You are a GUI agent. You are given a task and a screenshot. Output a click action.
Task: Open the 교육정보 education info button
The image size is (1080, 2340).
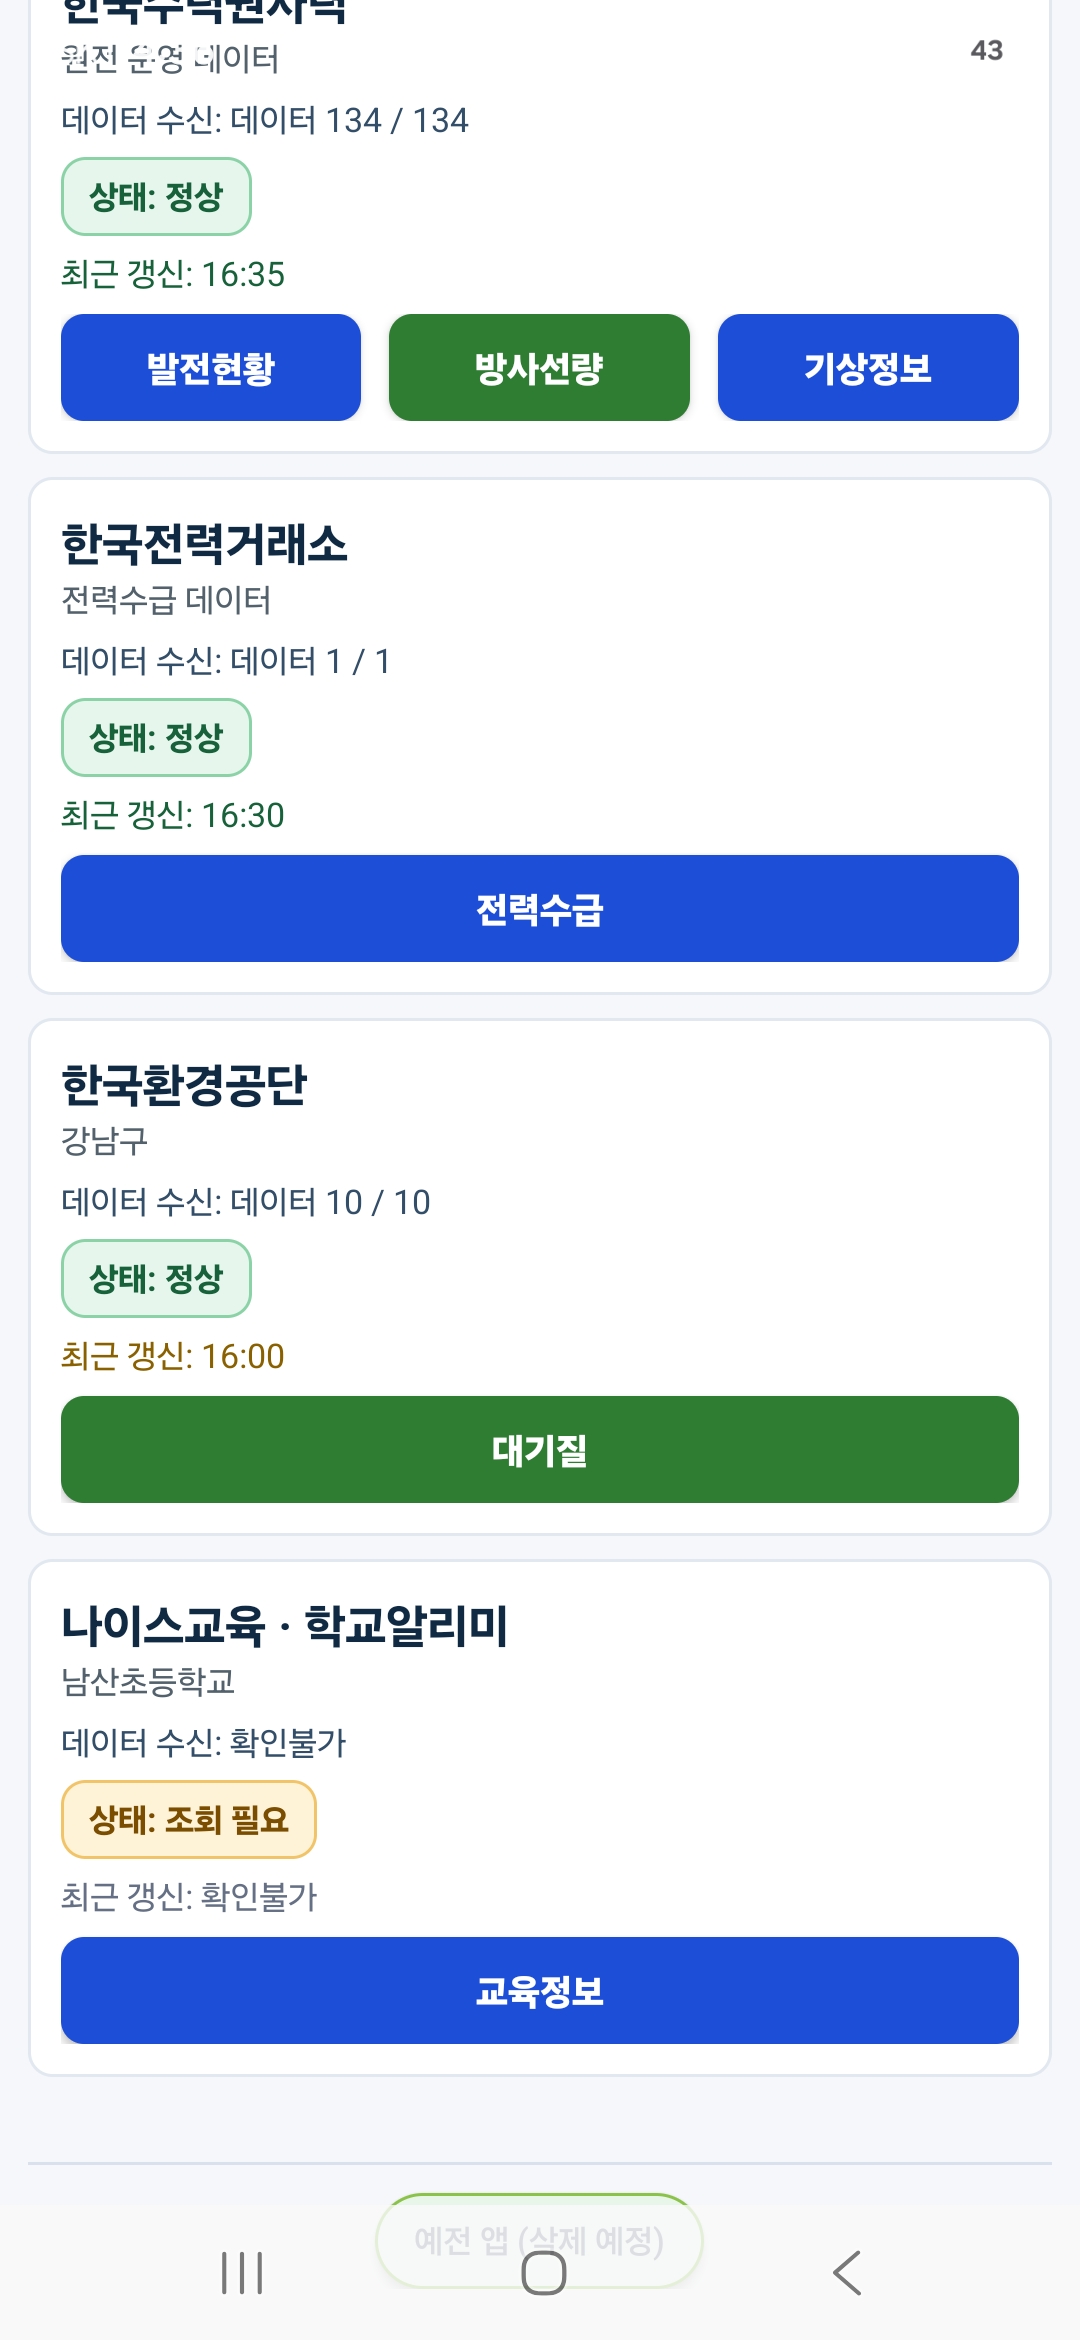tap(540, 1990)
